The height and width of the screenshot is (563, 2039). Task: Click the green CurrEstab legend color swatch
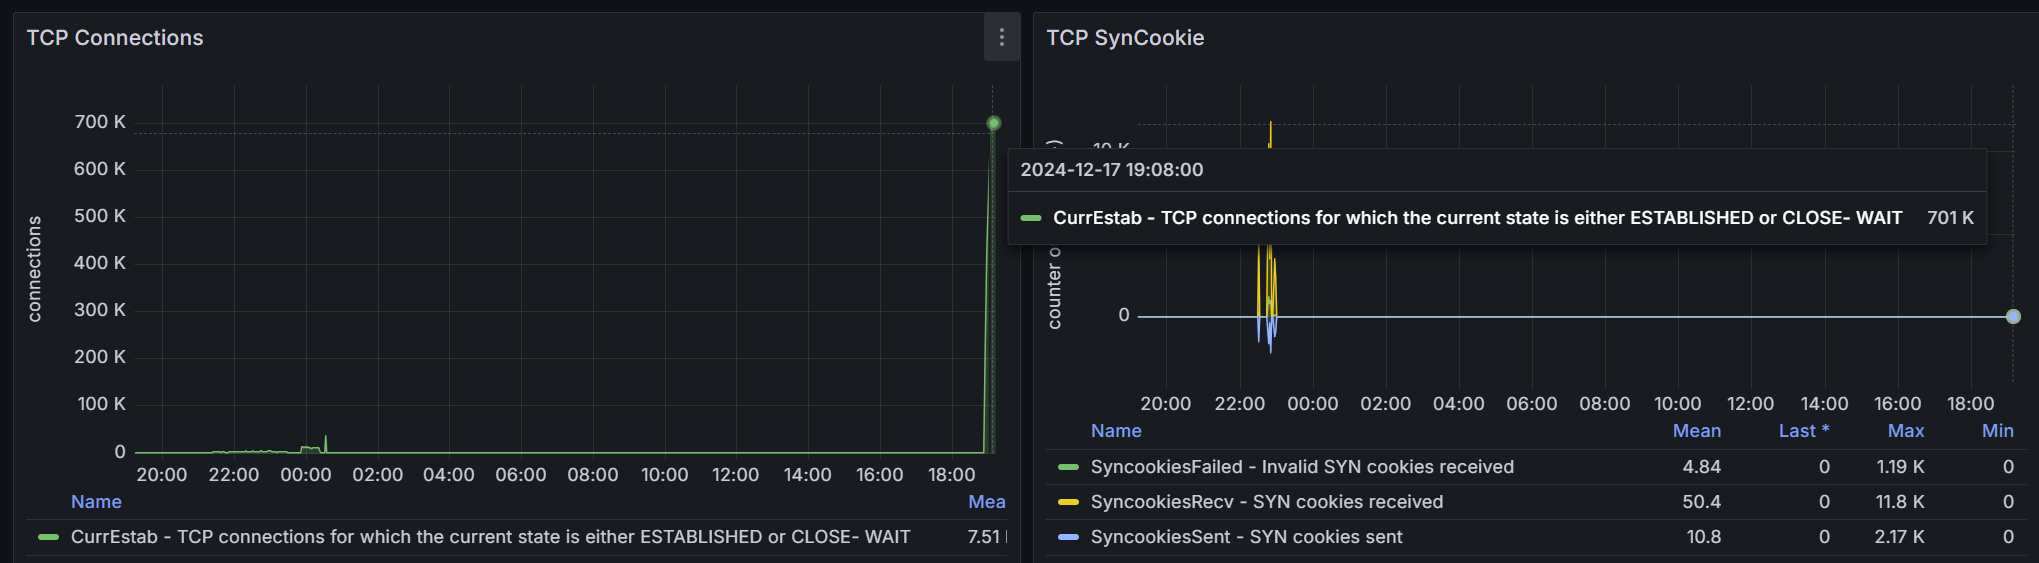48,537
